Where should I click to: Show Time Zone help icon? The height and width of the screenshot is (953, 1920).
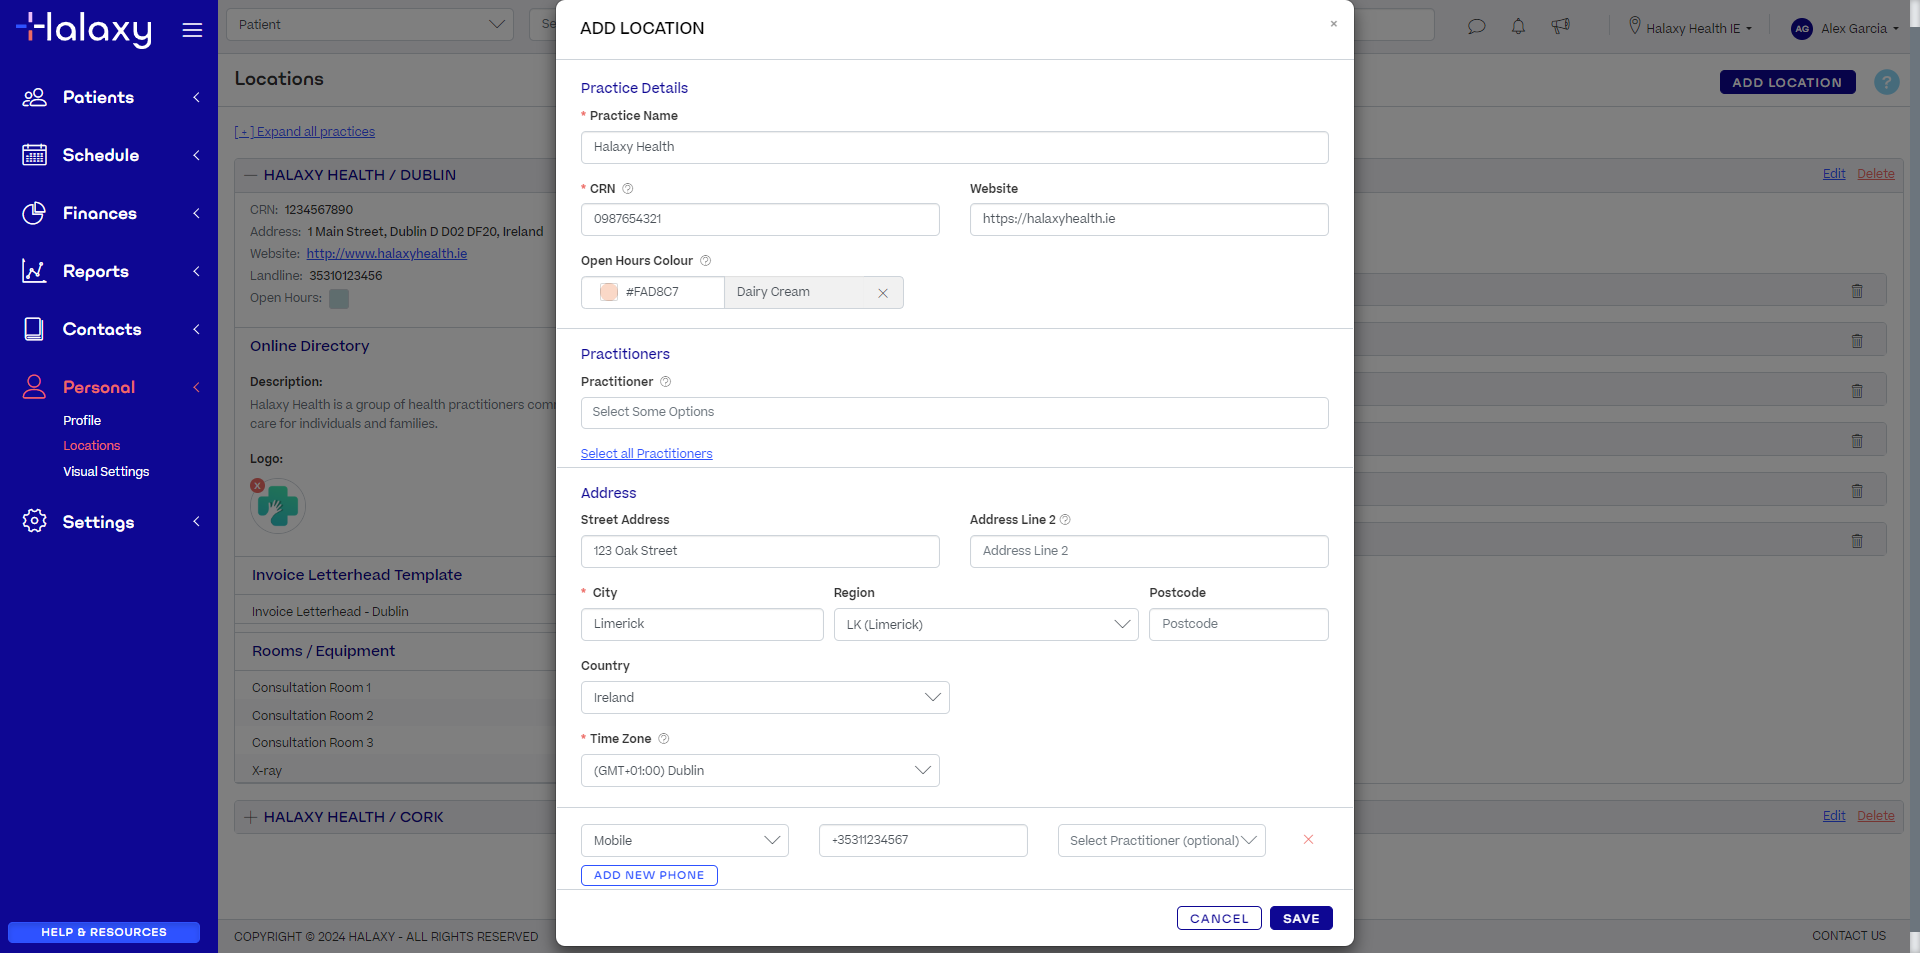(664, 739)
